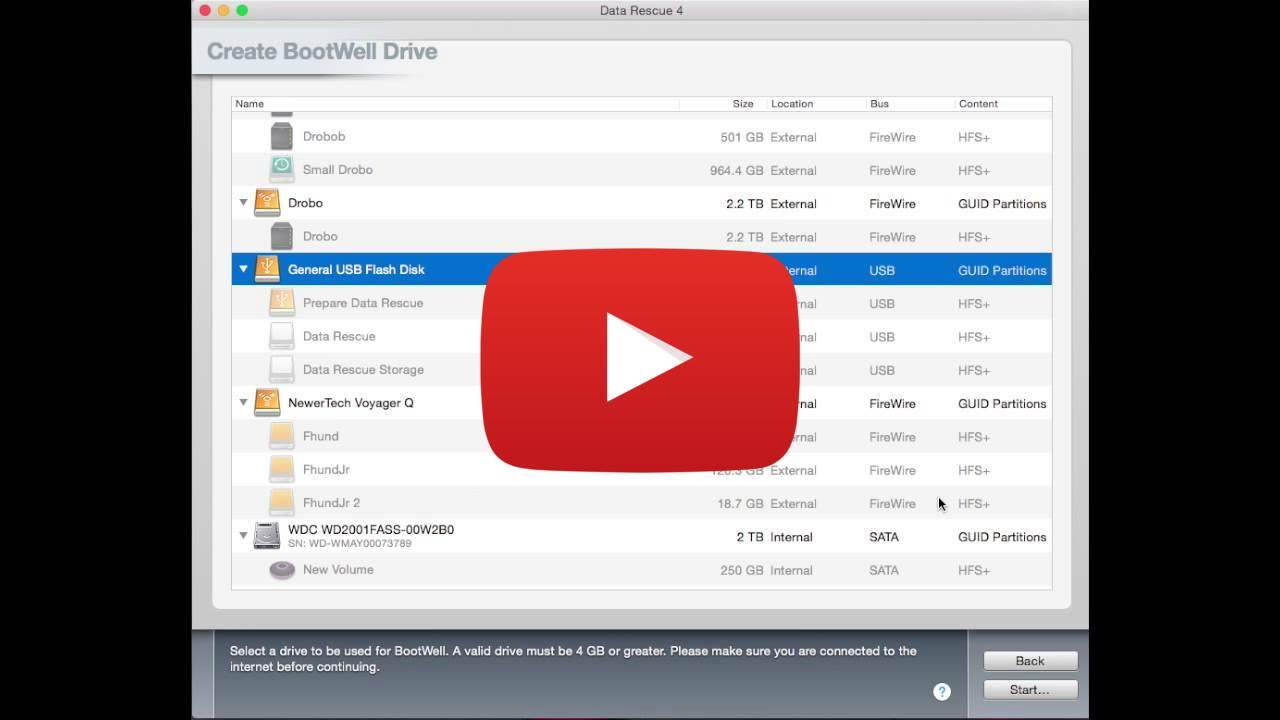The height and width of the screenshot is (720, 1280).
Task: Collapse the General USB Flash Disk tree
Action: click(x=243, y=269)
